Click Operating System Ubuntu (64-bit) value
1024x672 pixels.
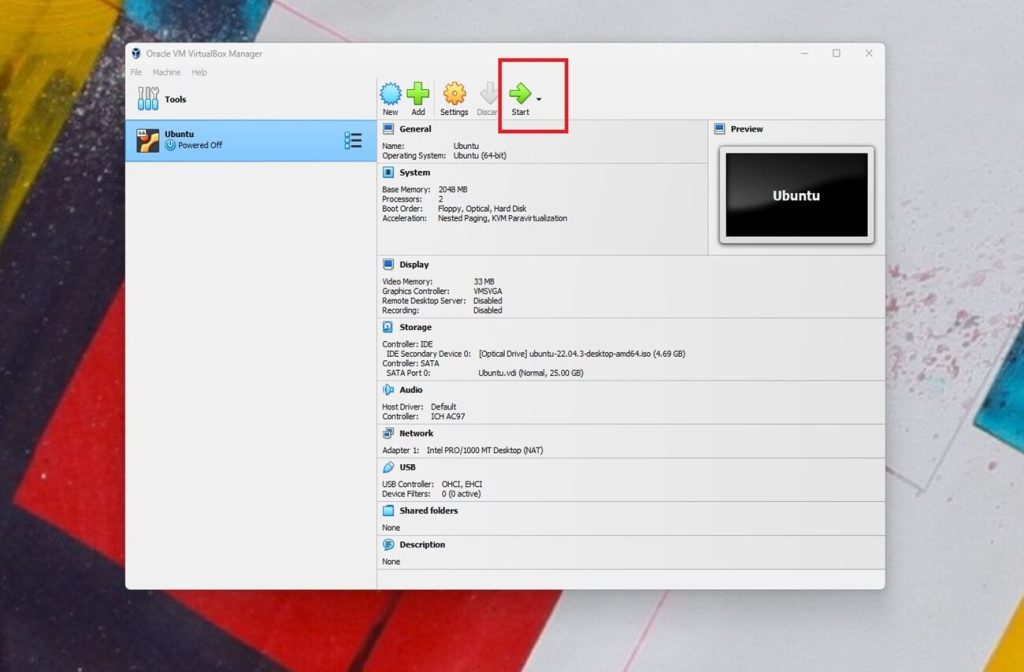[480, 156]
